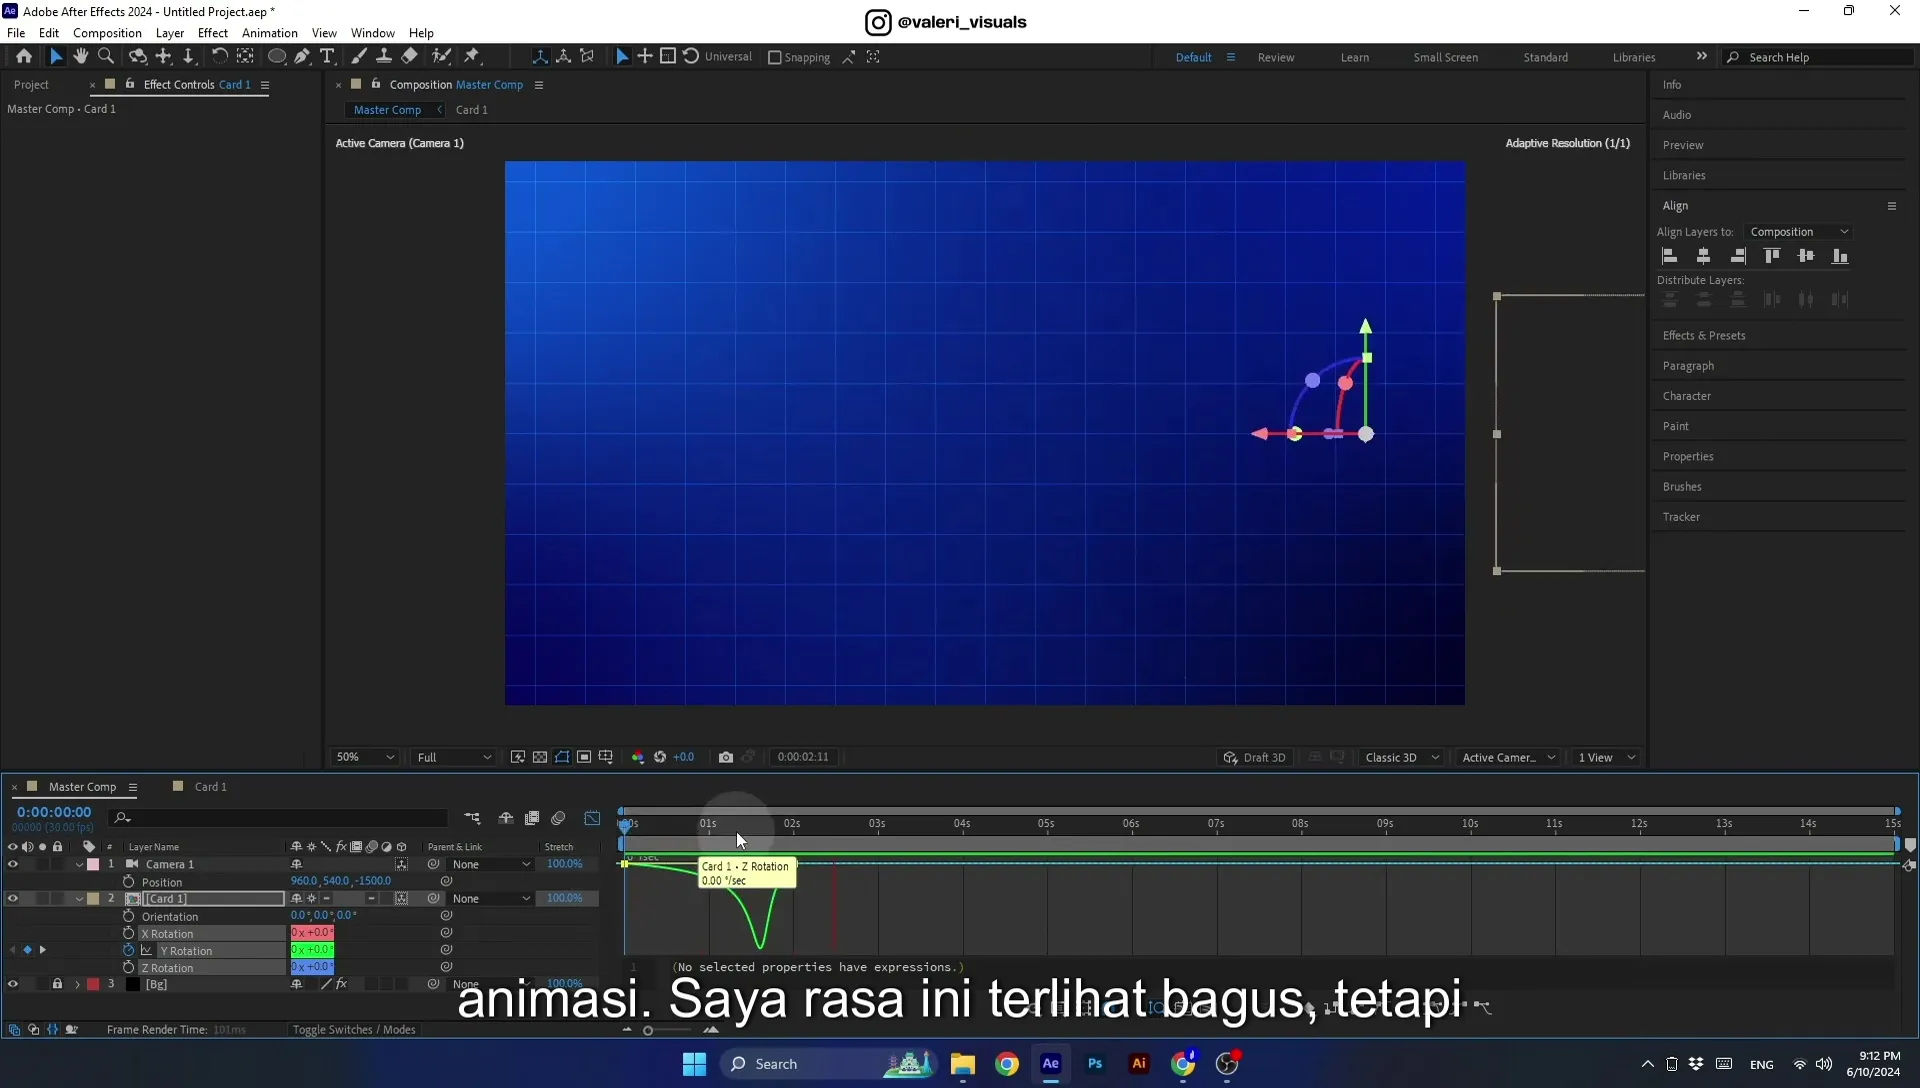
Task: Click the timeline layer search field
Action: point(278,818)
